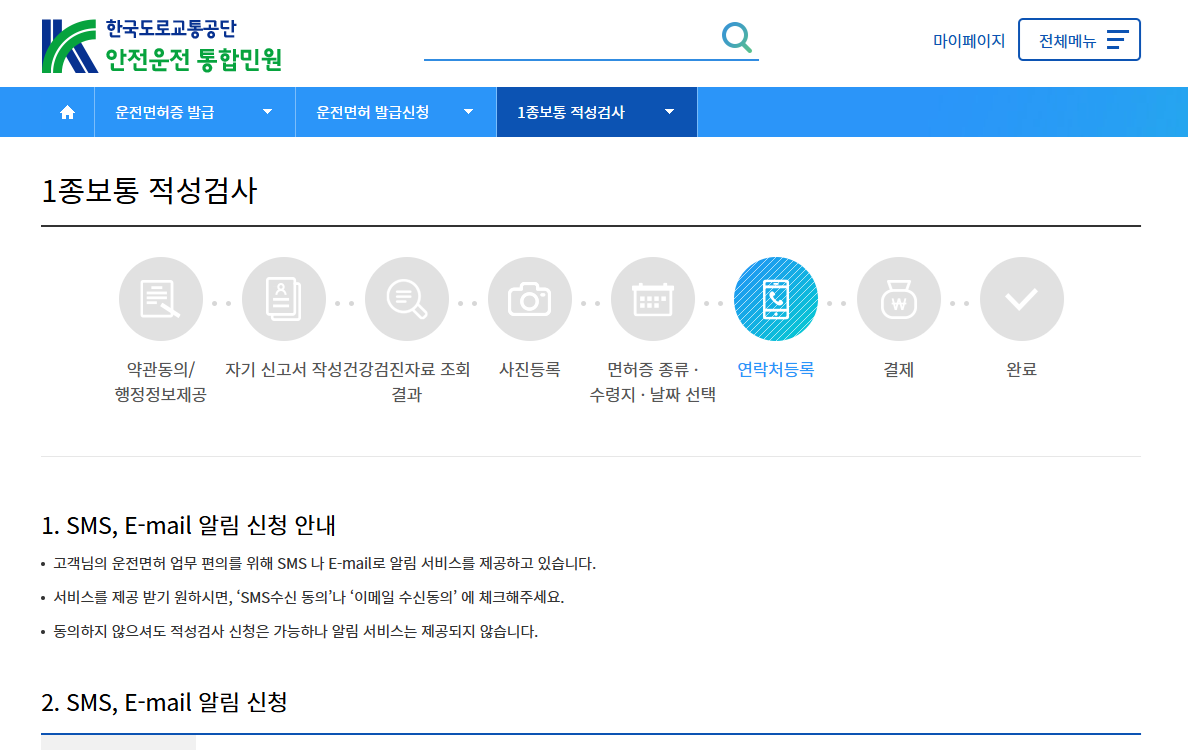Expand the 1종보통 적성검사 dropdown arrow
The image size is (1188, 750).
[668, 112]
